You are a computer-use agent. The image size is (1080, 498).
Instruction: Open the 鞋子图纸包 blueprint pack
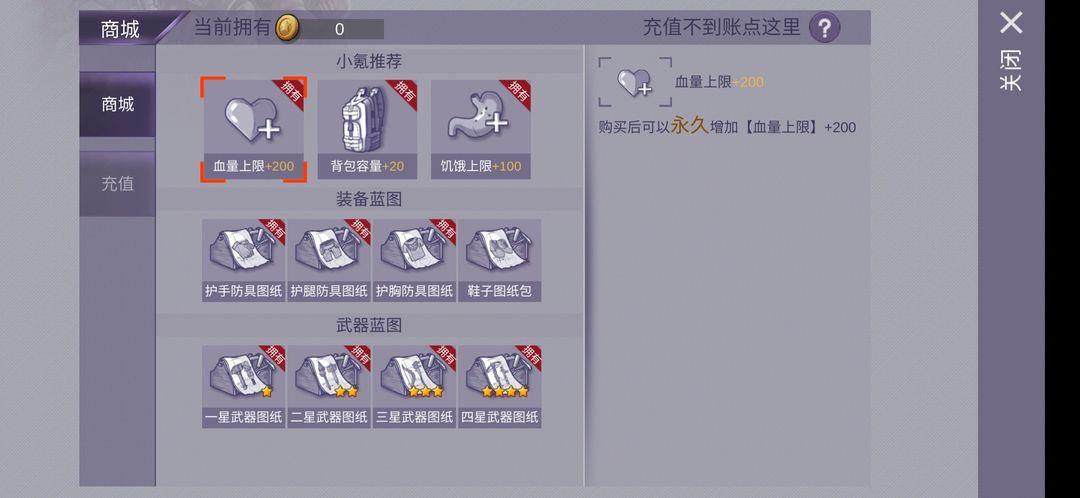(499, 260)
